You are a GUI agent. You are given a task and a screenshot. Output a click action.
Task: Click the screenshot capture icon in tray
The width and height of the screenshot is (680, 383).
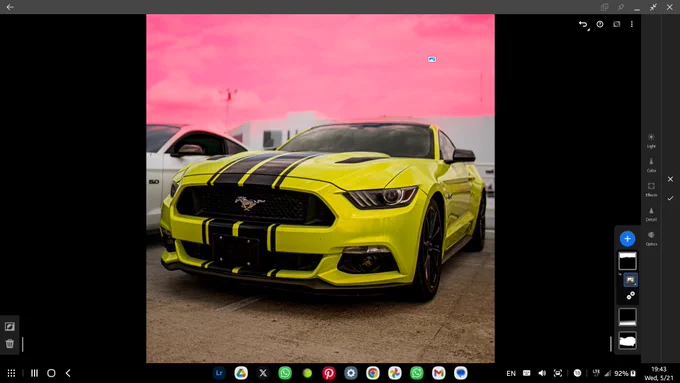(x=558, y=373)
